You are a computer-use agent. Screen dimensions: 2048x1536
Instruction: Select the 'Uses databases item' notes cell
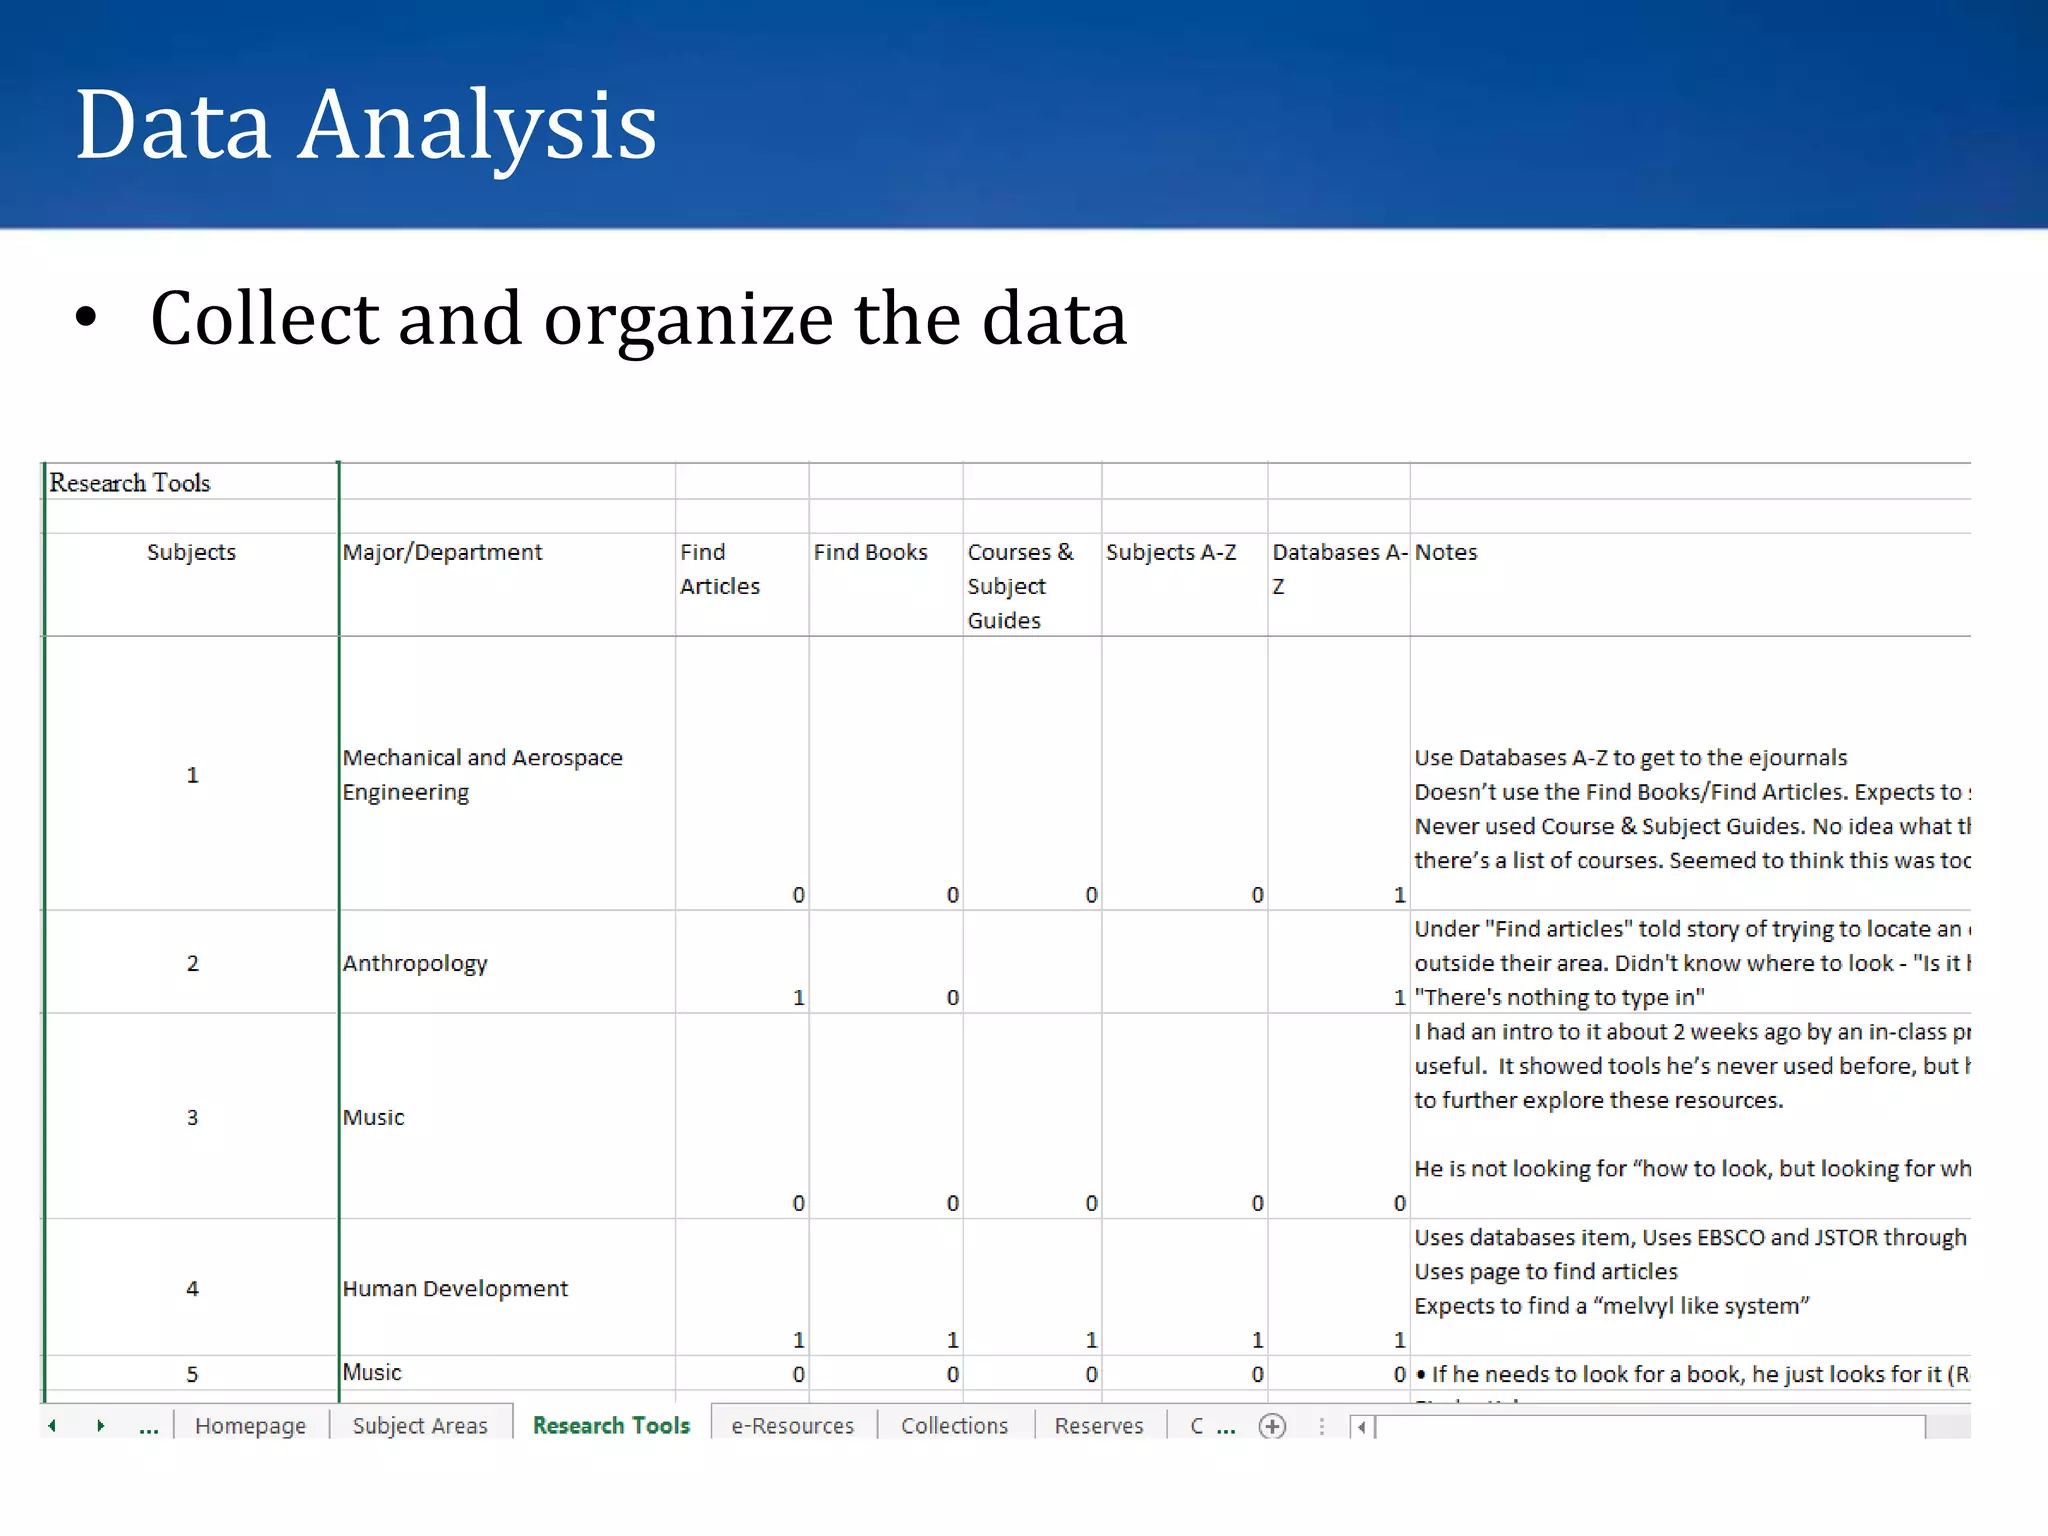[x=1690, y=1287]
